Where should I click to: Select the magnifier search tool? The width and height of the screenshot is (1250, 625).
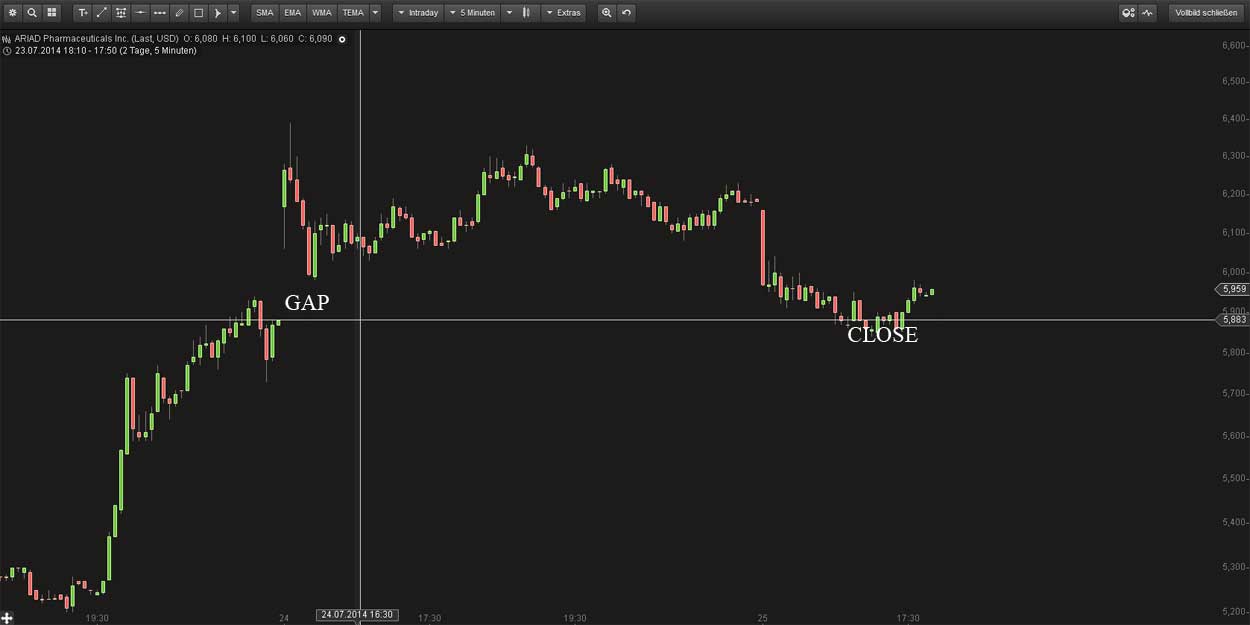coord(31,12)
